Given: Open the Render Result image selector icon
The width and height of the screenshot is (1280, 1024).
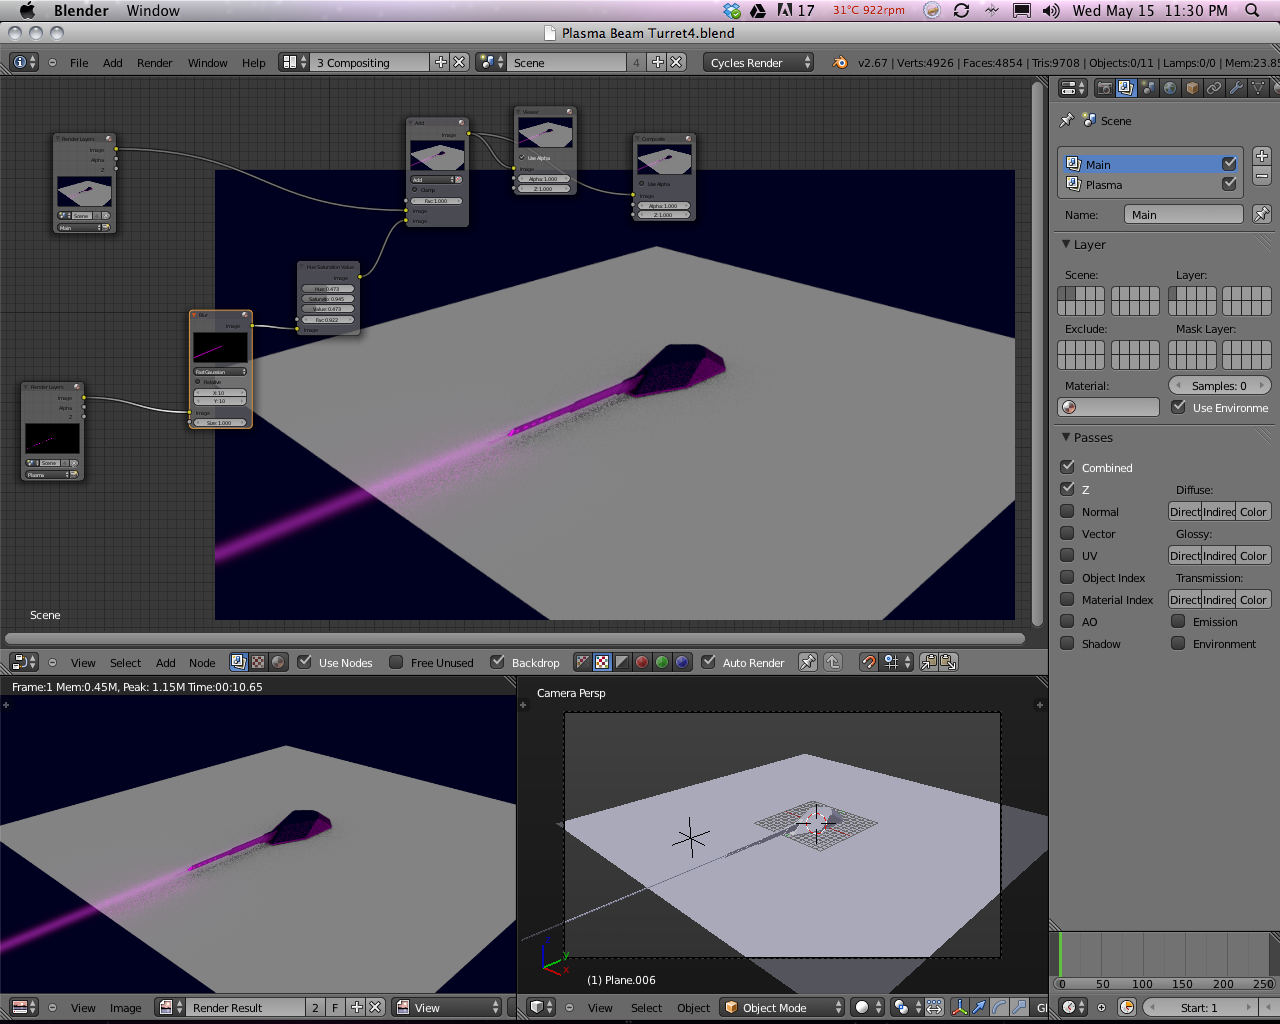Looking at the screenshot, I should [x=171, y=1007].
